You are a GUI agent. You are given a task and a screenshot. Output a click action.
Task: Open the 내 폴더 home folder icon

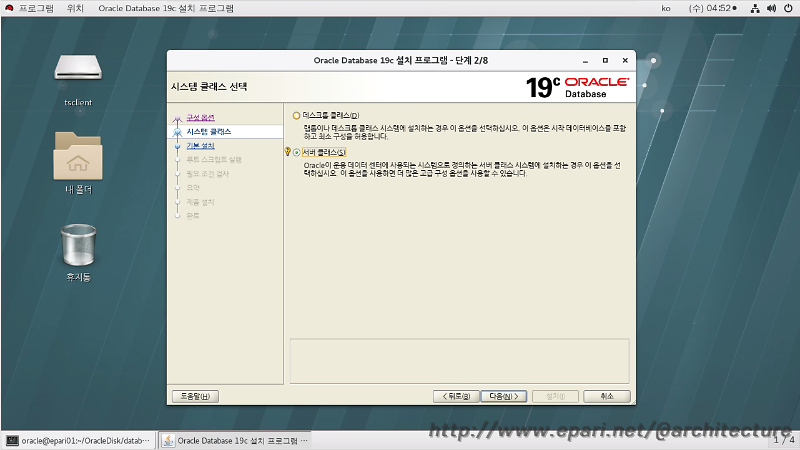point(78,156)
